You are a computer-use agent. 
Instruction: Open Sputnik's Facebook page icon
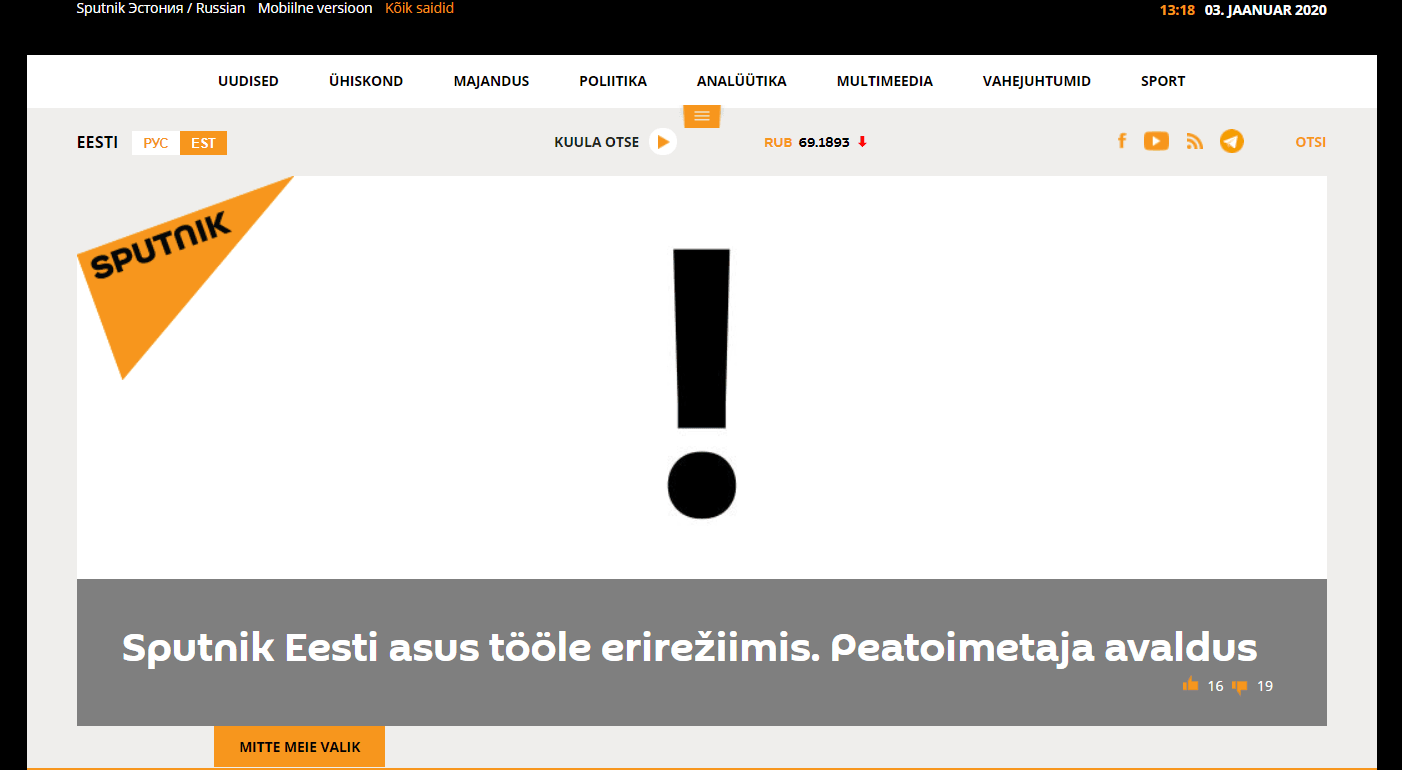[x=1122, y=141]
